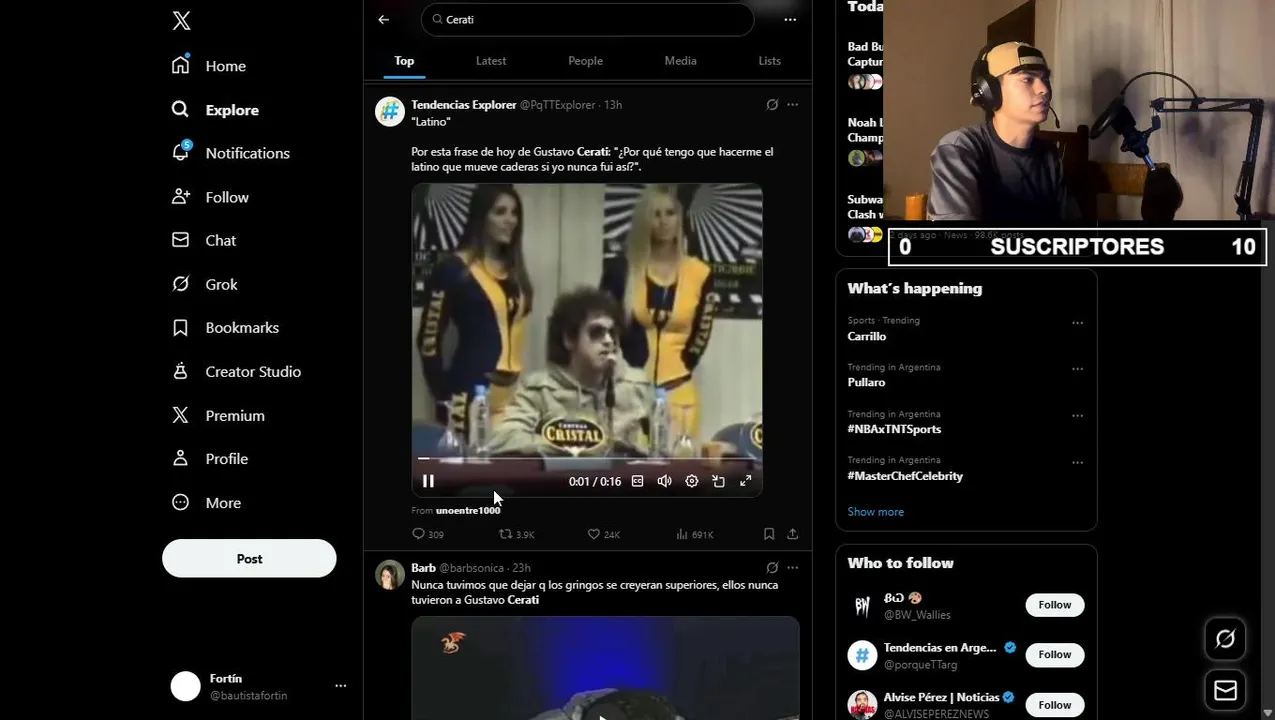The image size is (1275, 720).
Task: Repost the post with 3.9K reposts
Action: click(517, 534)
